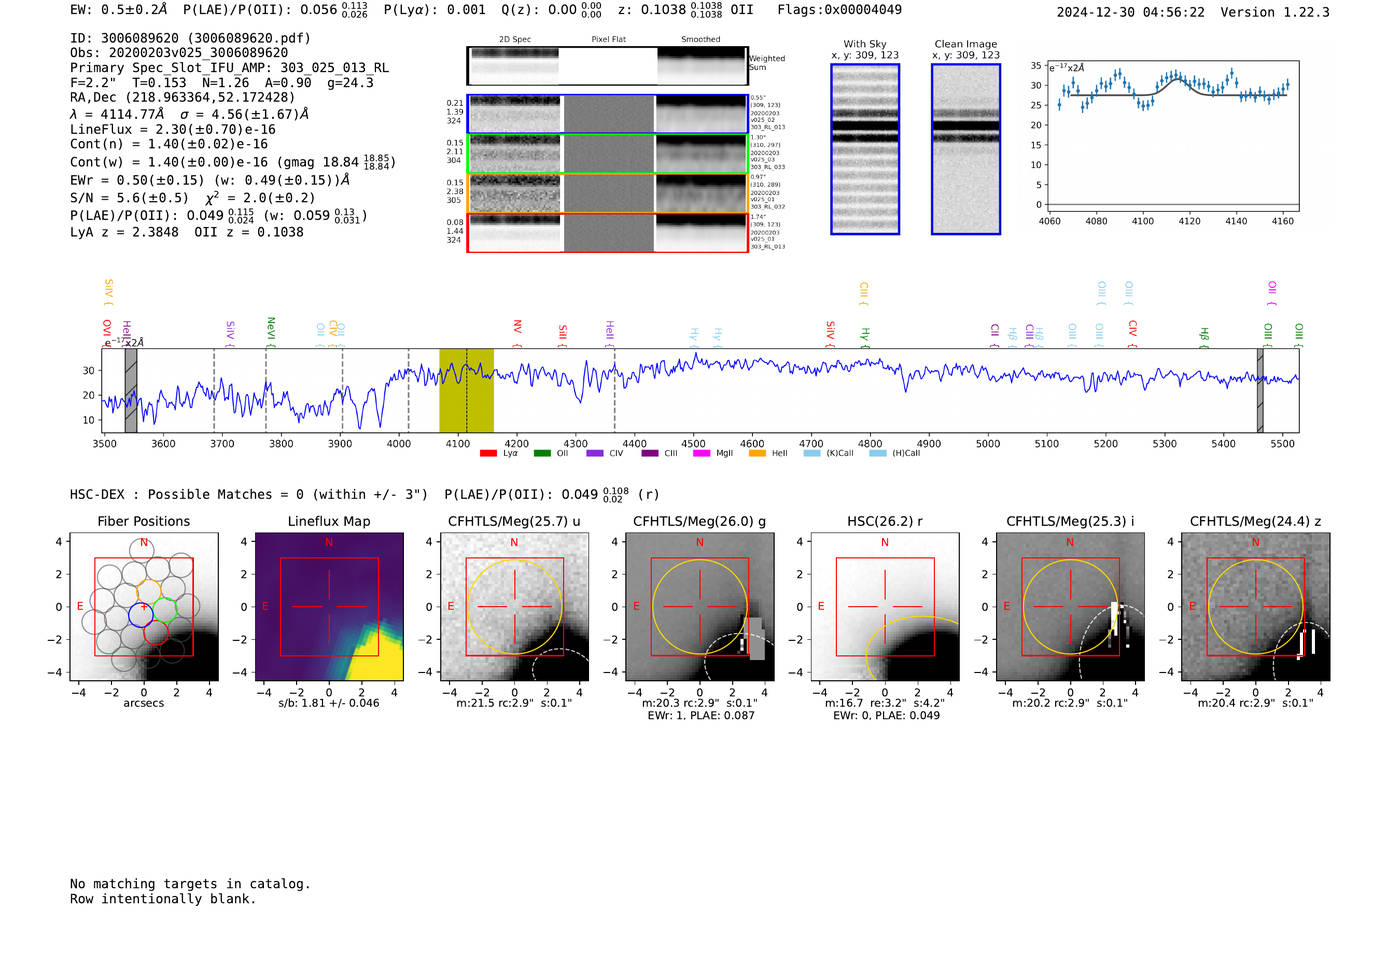1400x953 pixels.
Task: Click 'No matching targets in catalog.' text
Action: click(190, 884)
